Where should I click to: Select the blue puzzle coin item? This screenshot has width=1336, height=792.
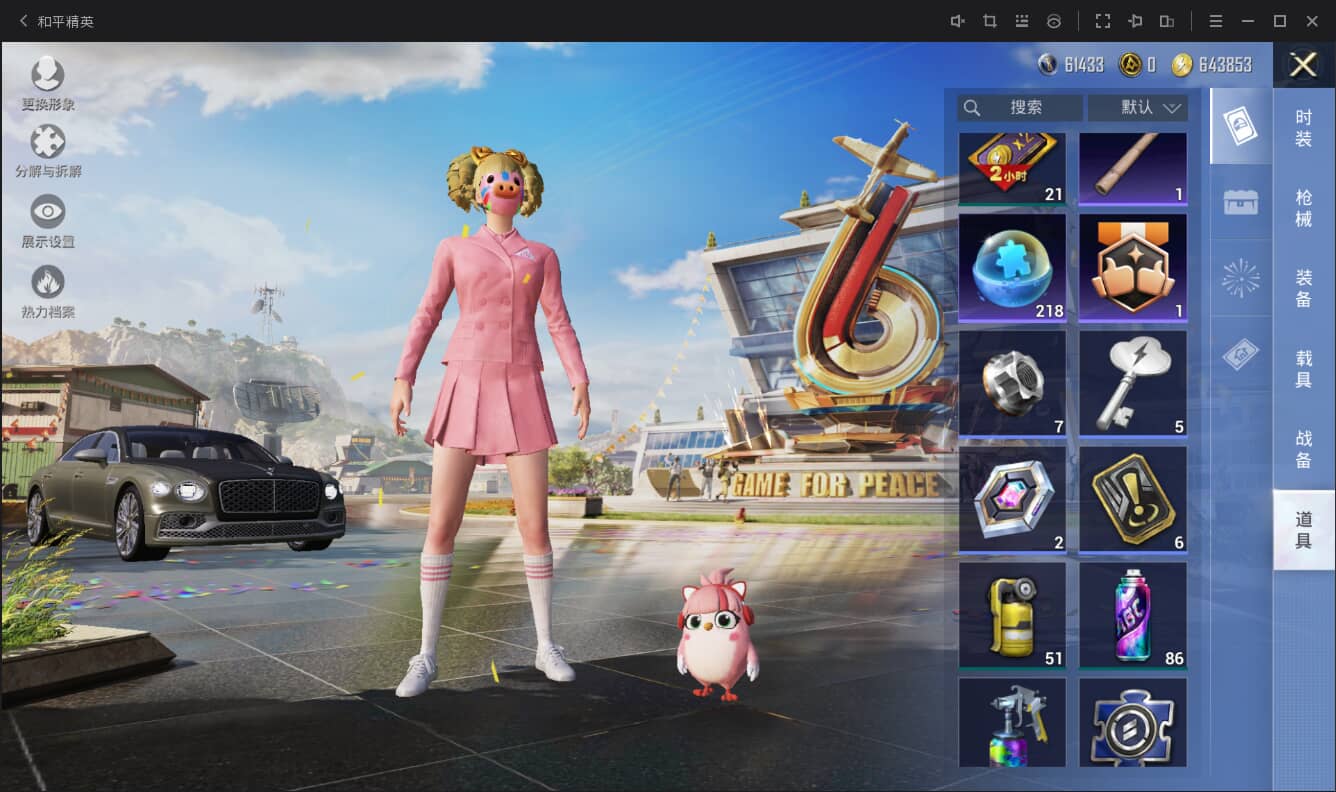point(1133,723)
